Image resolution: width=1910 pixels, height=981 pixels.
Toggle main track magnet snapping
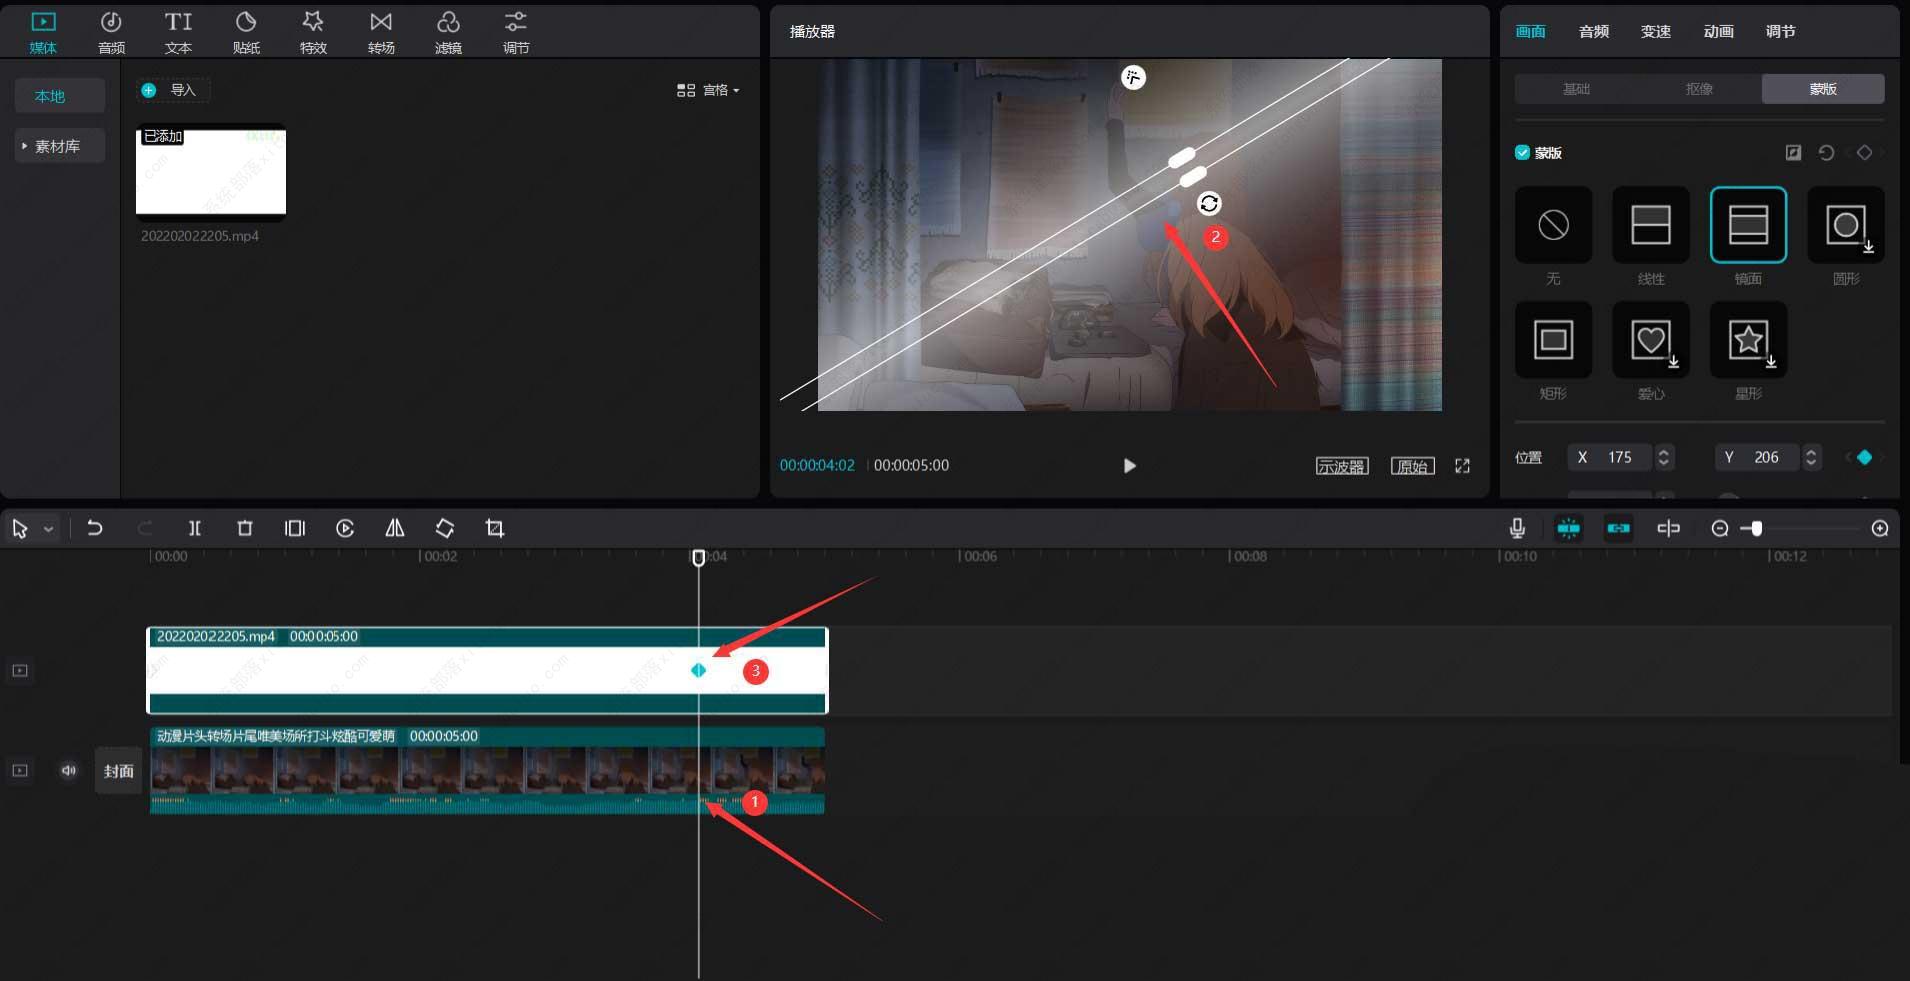tap(1568, 528)
